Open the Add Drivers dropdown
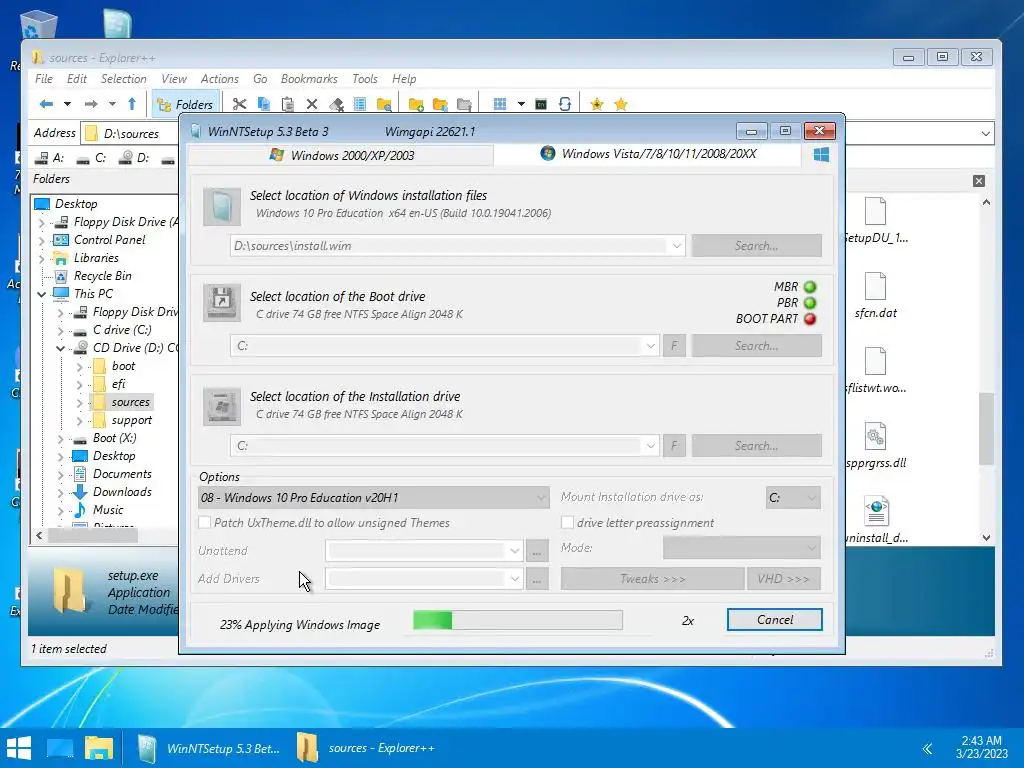Viewport: 1024px width, 768px height. click(515, 579)
